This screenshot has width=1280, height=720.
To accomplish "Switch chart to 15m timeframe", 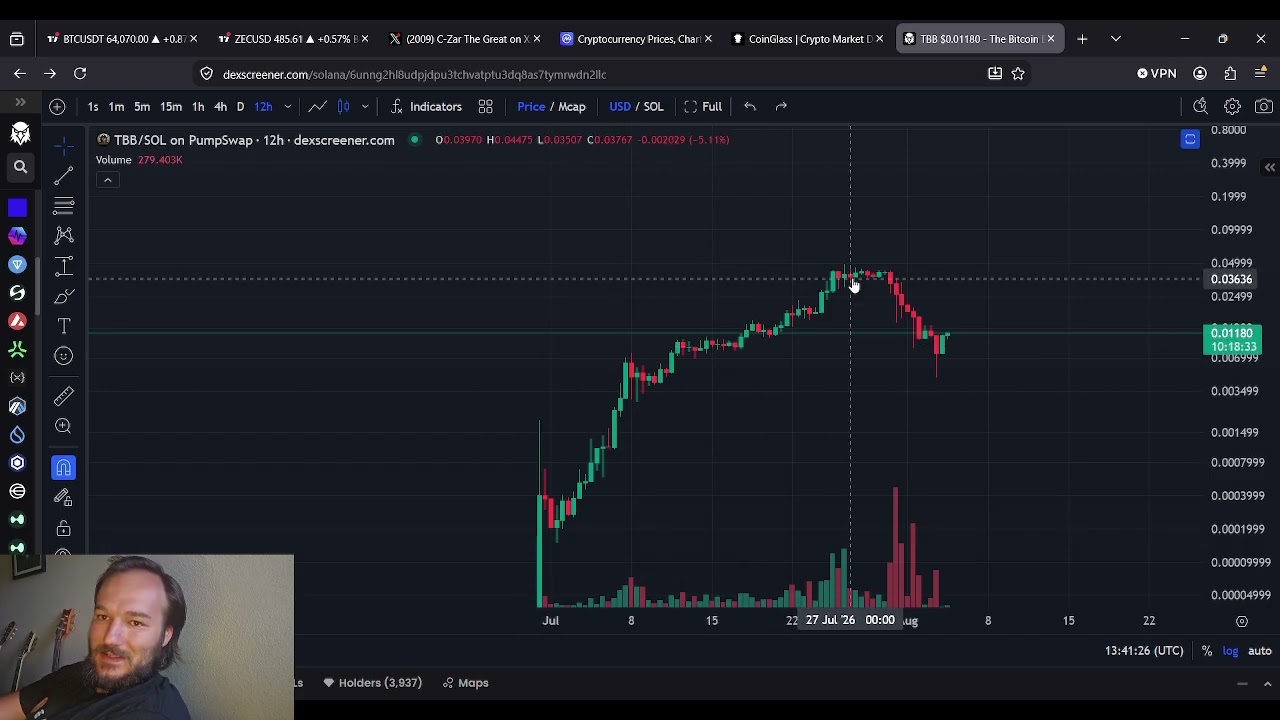I will [x=171, y=106].
